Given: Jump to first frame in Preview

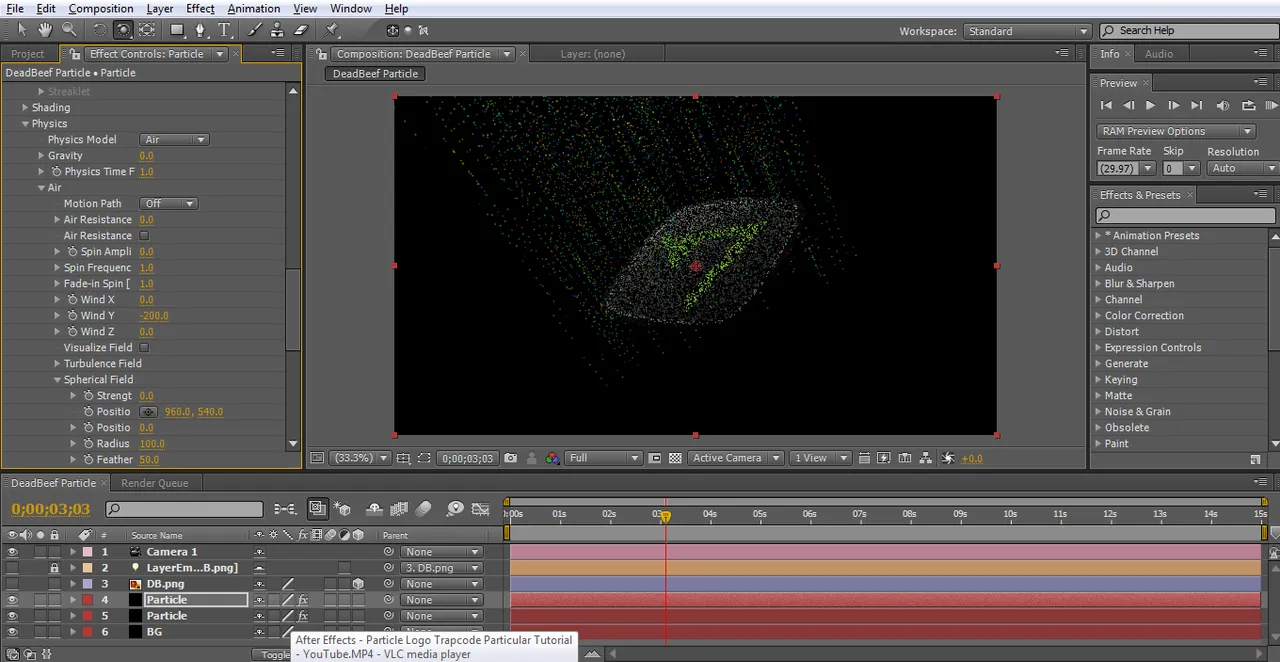Looking at the screenshot, I should click(x=1106, y=105).
